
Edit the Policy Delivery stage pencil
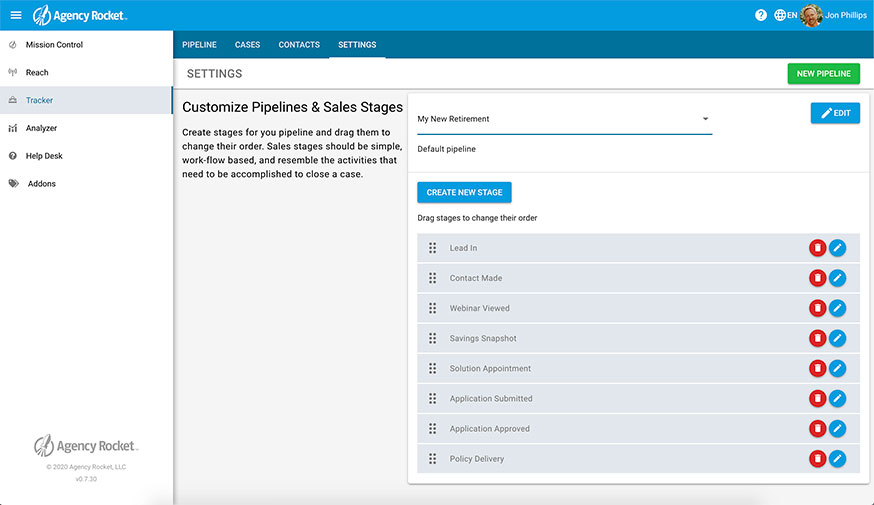pos(838,459)
